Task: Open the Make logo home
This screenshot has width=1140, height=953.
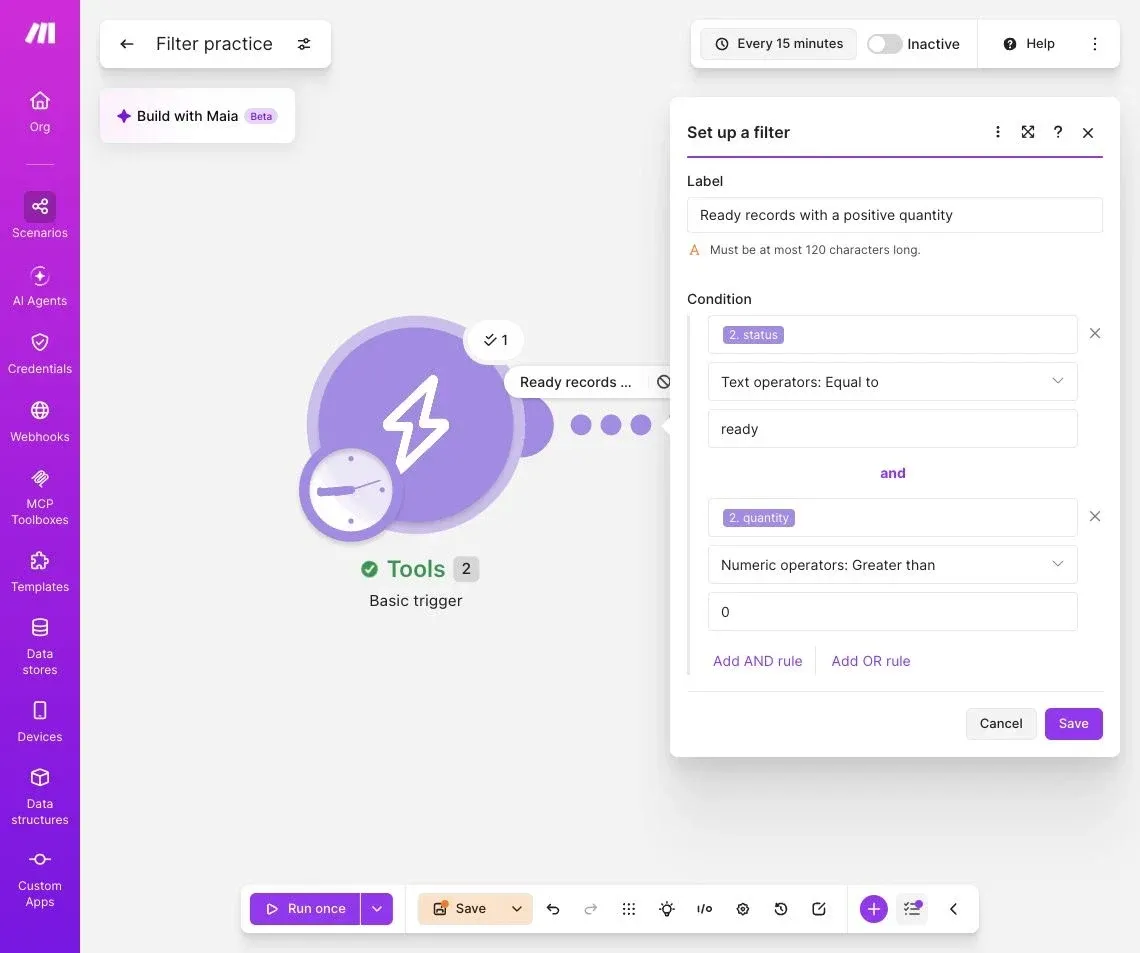Action: point(40,33)
